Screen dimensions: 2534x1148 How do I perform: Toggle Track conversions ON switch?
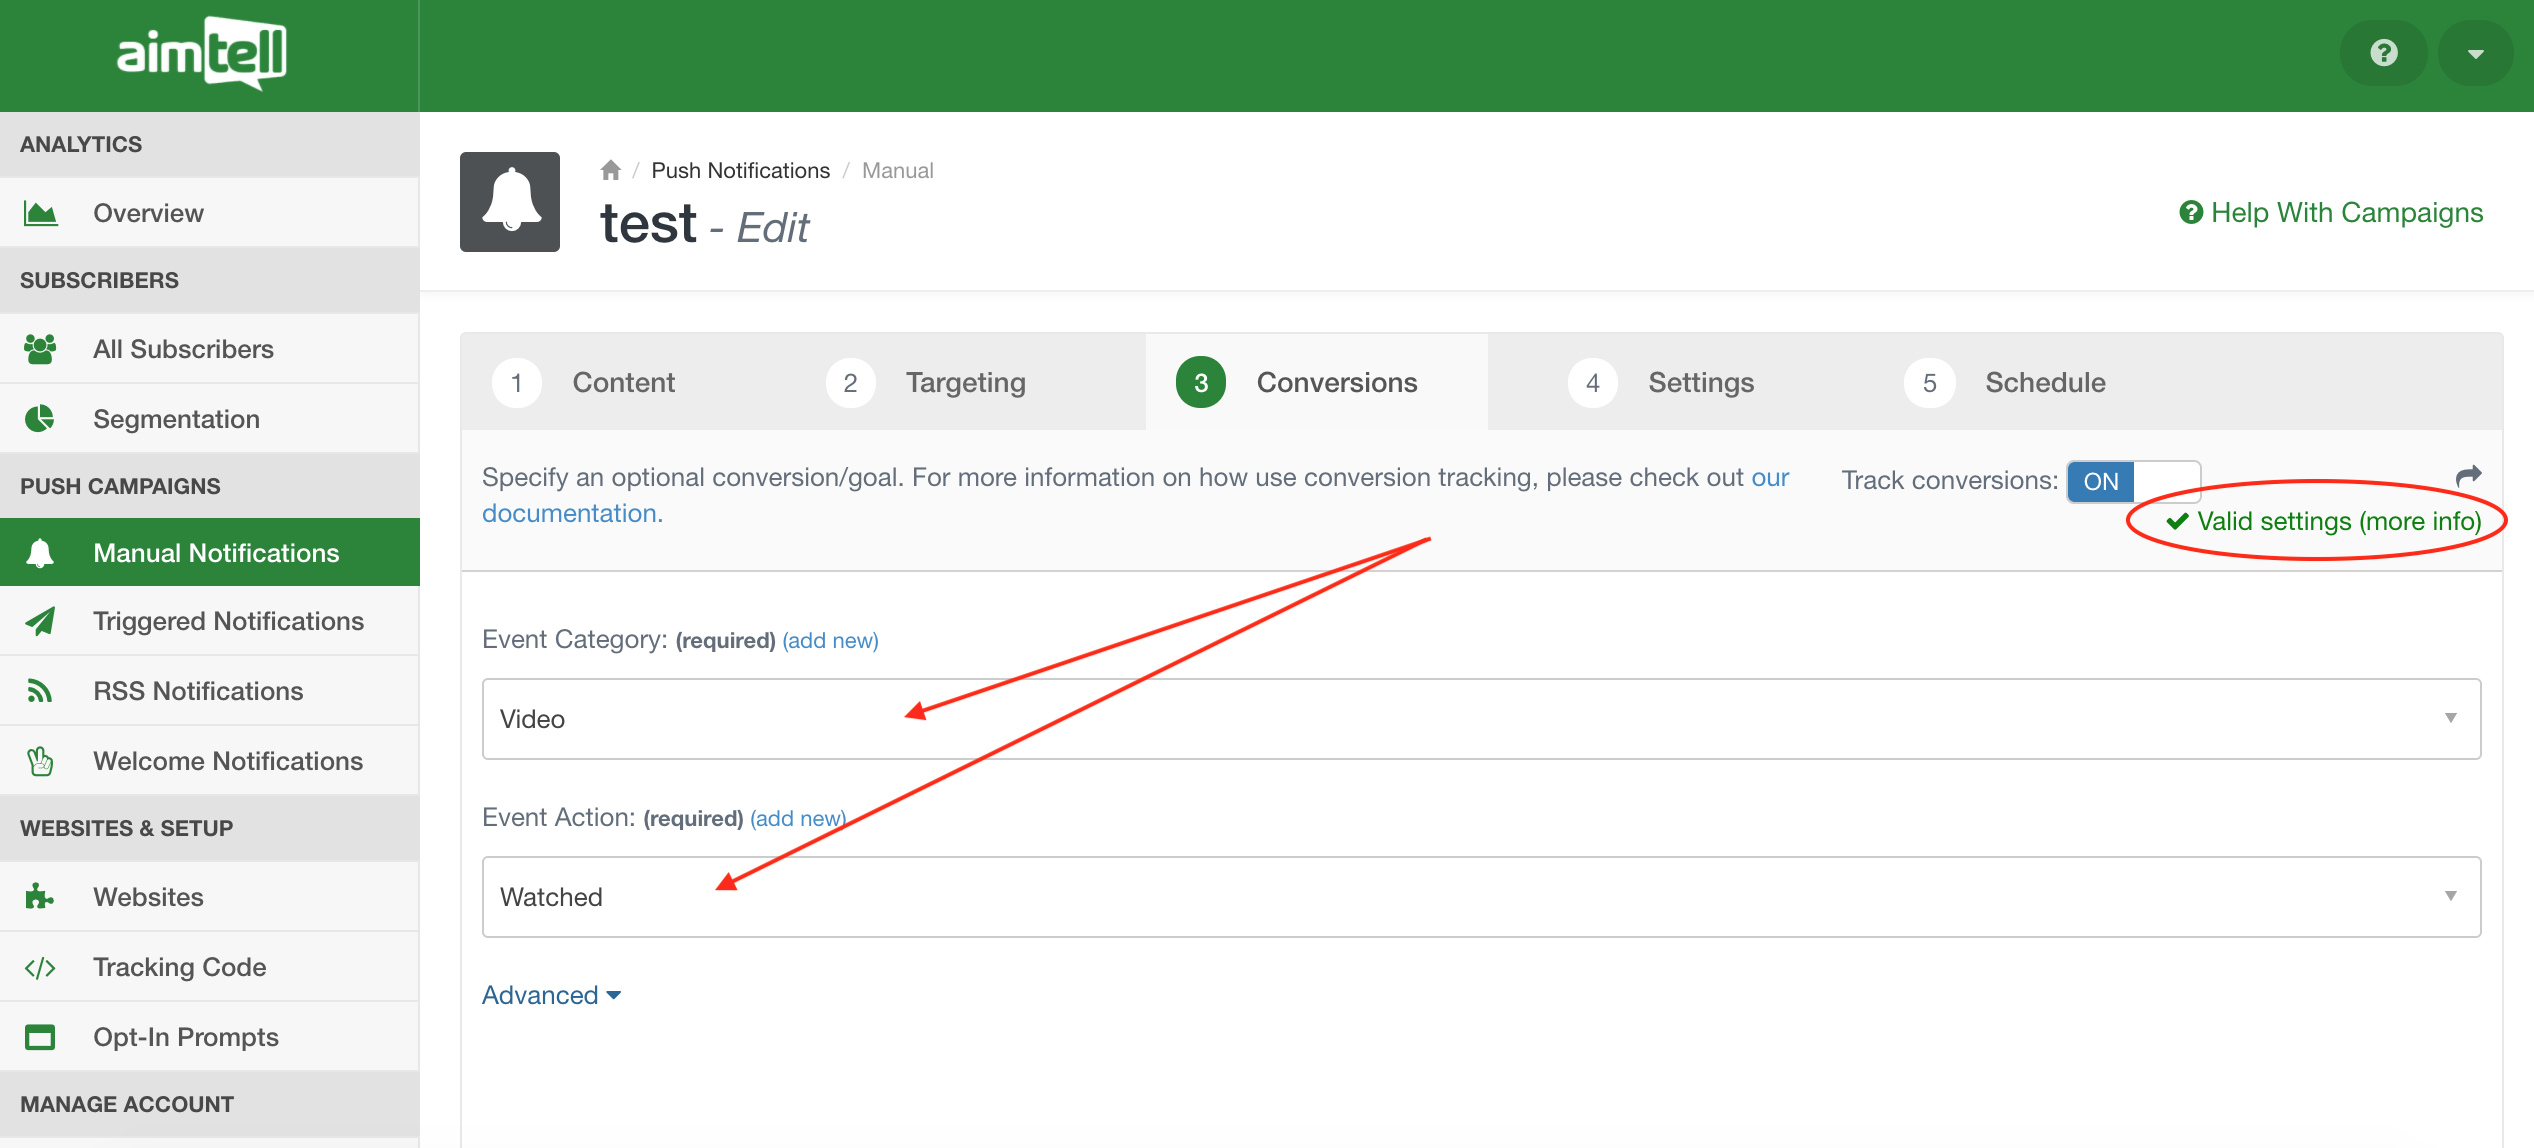2132,481
